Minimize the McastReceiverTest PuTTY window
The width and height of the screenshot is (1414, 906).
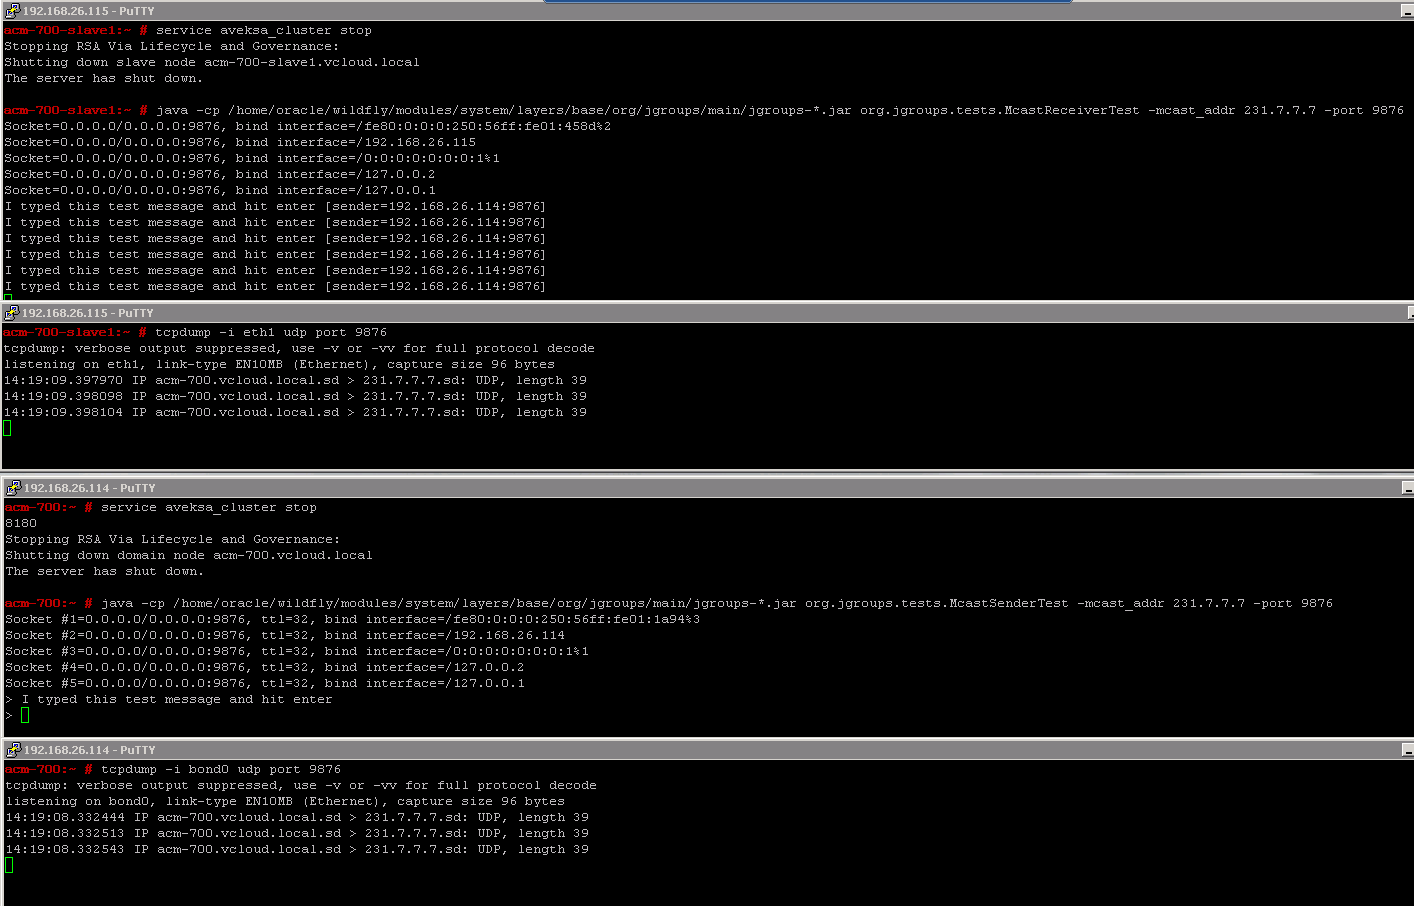click(1407, 11)
